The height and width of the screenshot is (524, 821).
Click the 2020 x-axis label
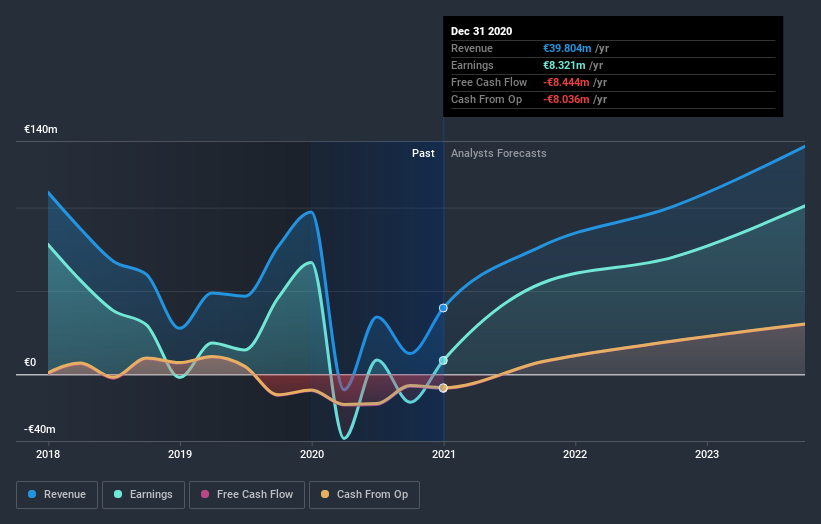(x=312, y=454)
